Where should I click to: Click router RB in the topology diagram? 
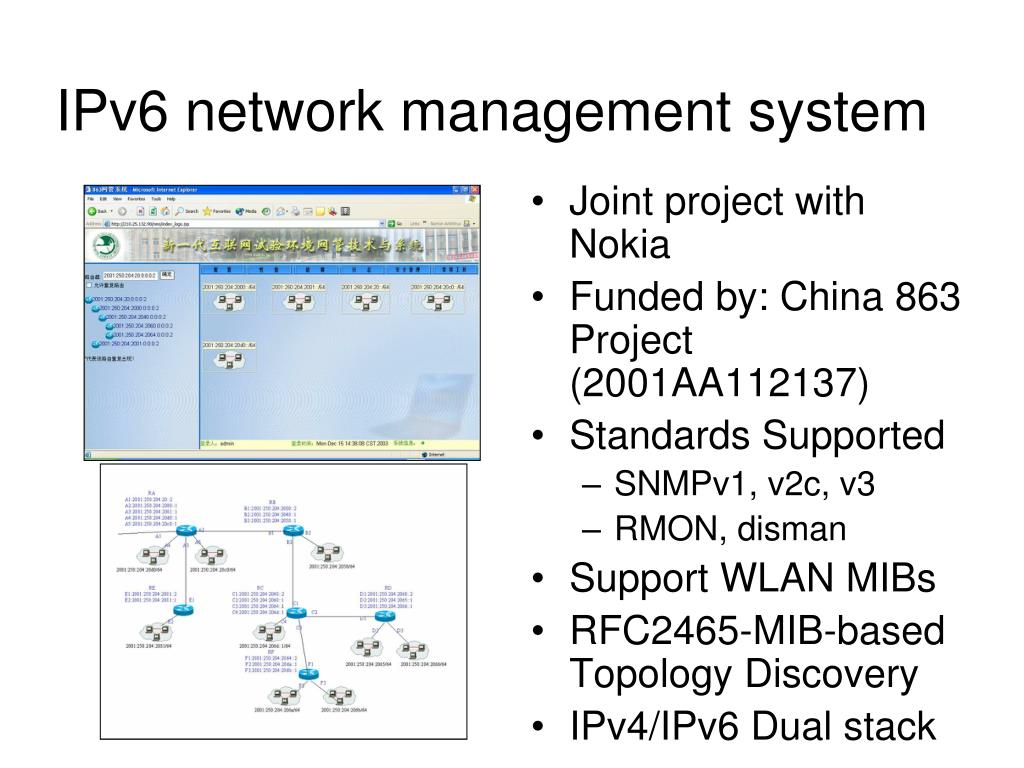tap(293, 530)
